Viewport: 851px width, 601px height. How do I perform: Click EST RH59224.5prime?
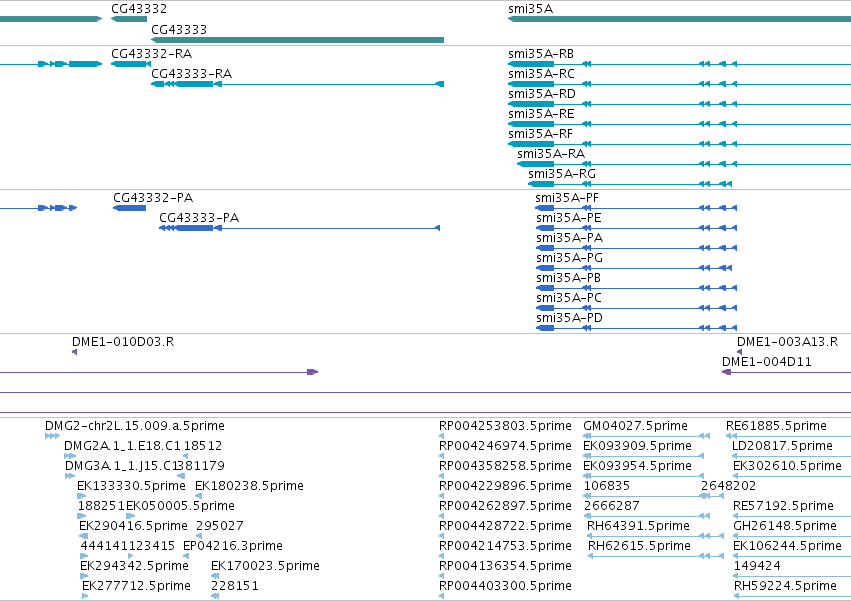pyautogui.click(x=785, y=586)
